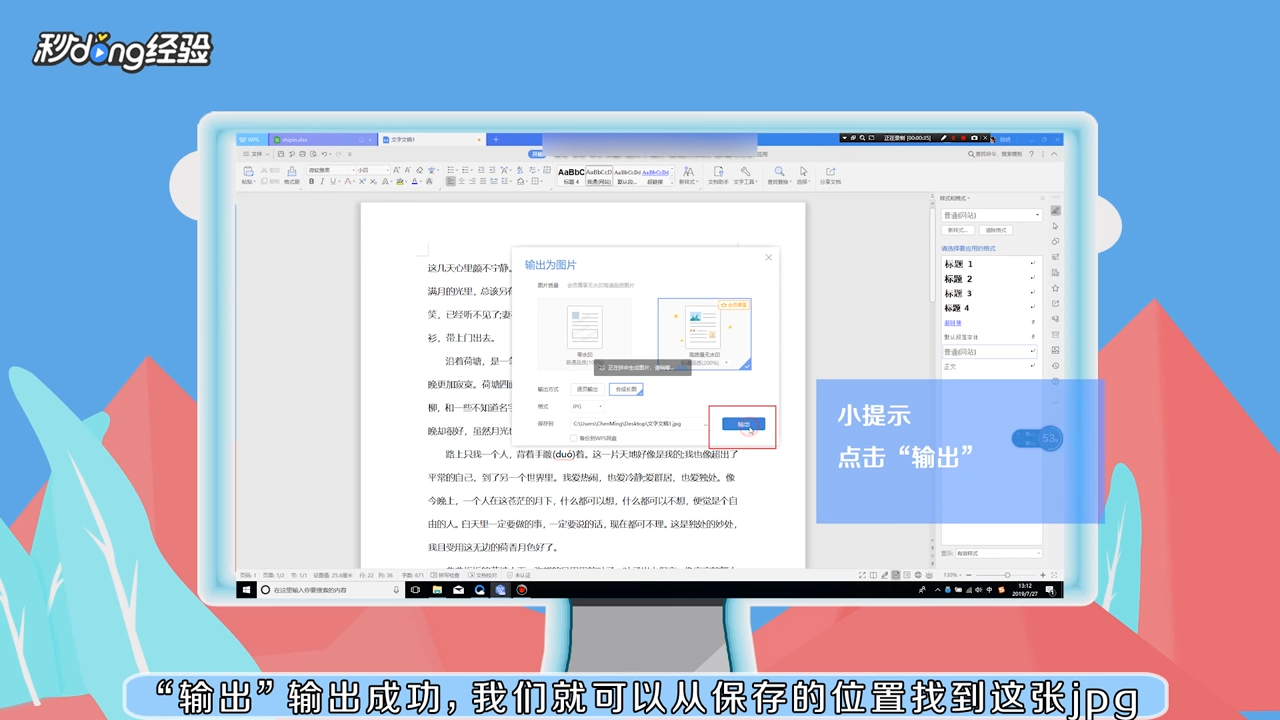The image size is (1280, 720).
Task: Click the 字数 word count in status bar
Action: pyautogui.click(x=413, y=575)
